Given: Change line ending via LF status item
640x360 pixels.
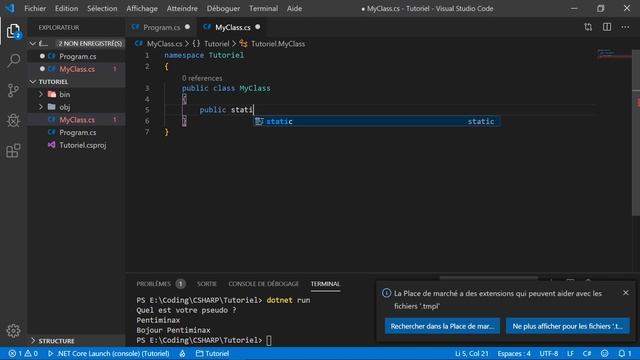Looking at the screenshot, I should pyautogui.click(x=570, y=353).
